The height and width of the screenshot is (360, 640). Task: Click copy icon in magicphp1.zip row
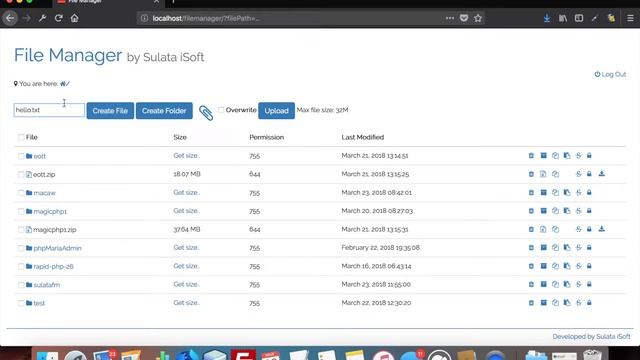point(555,229)
